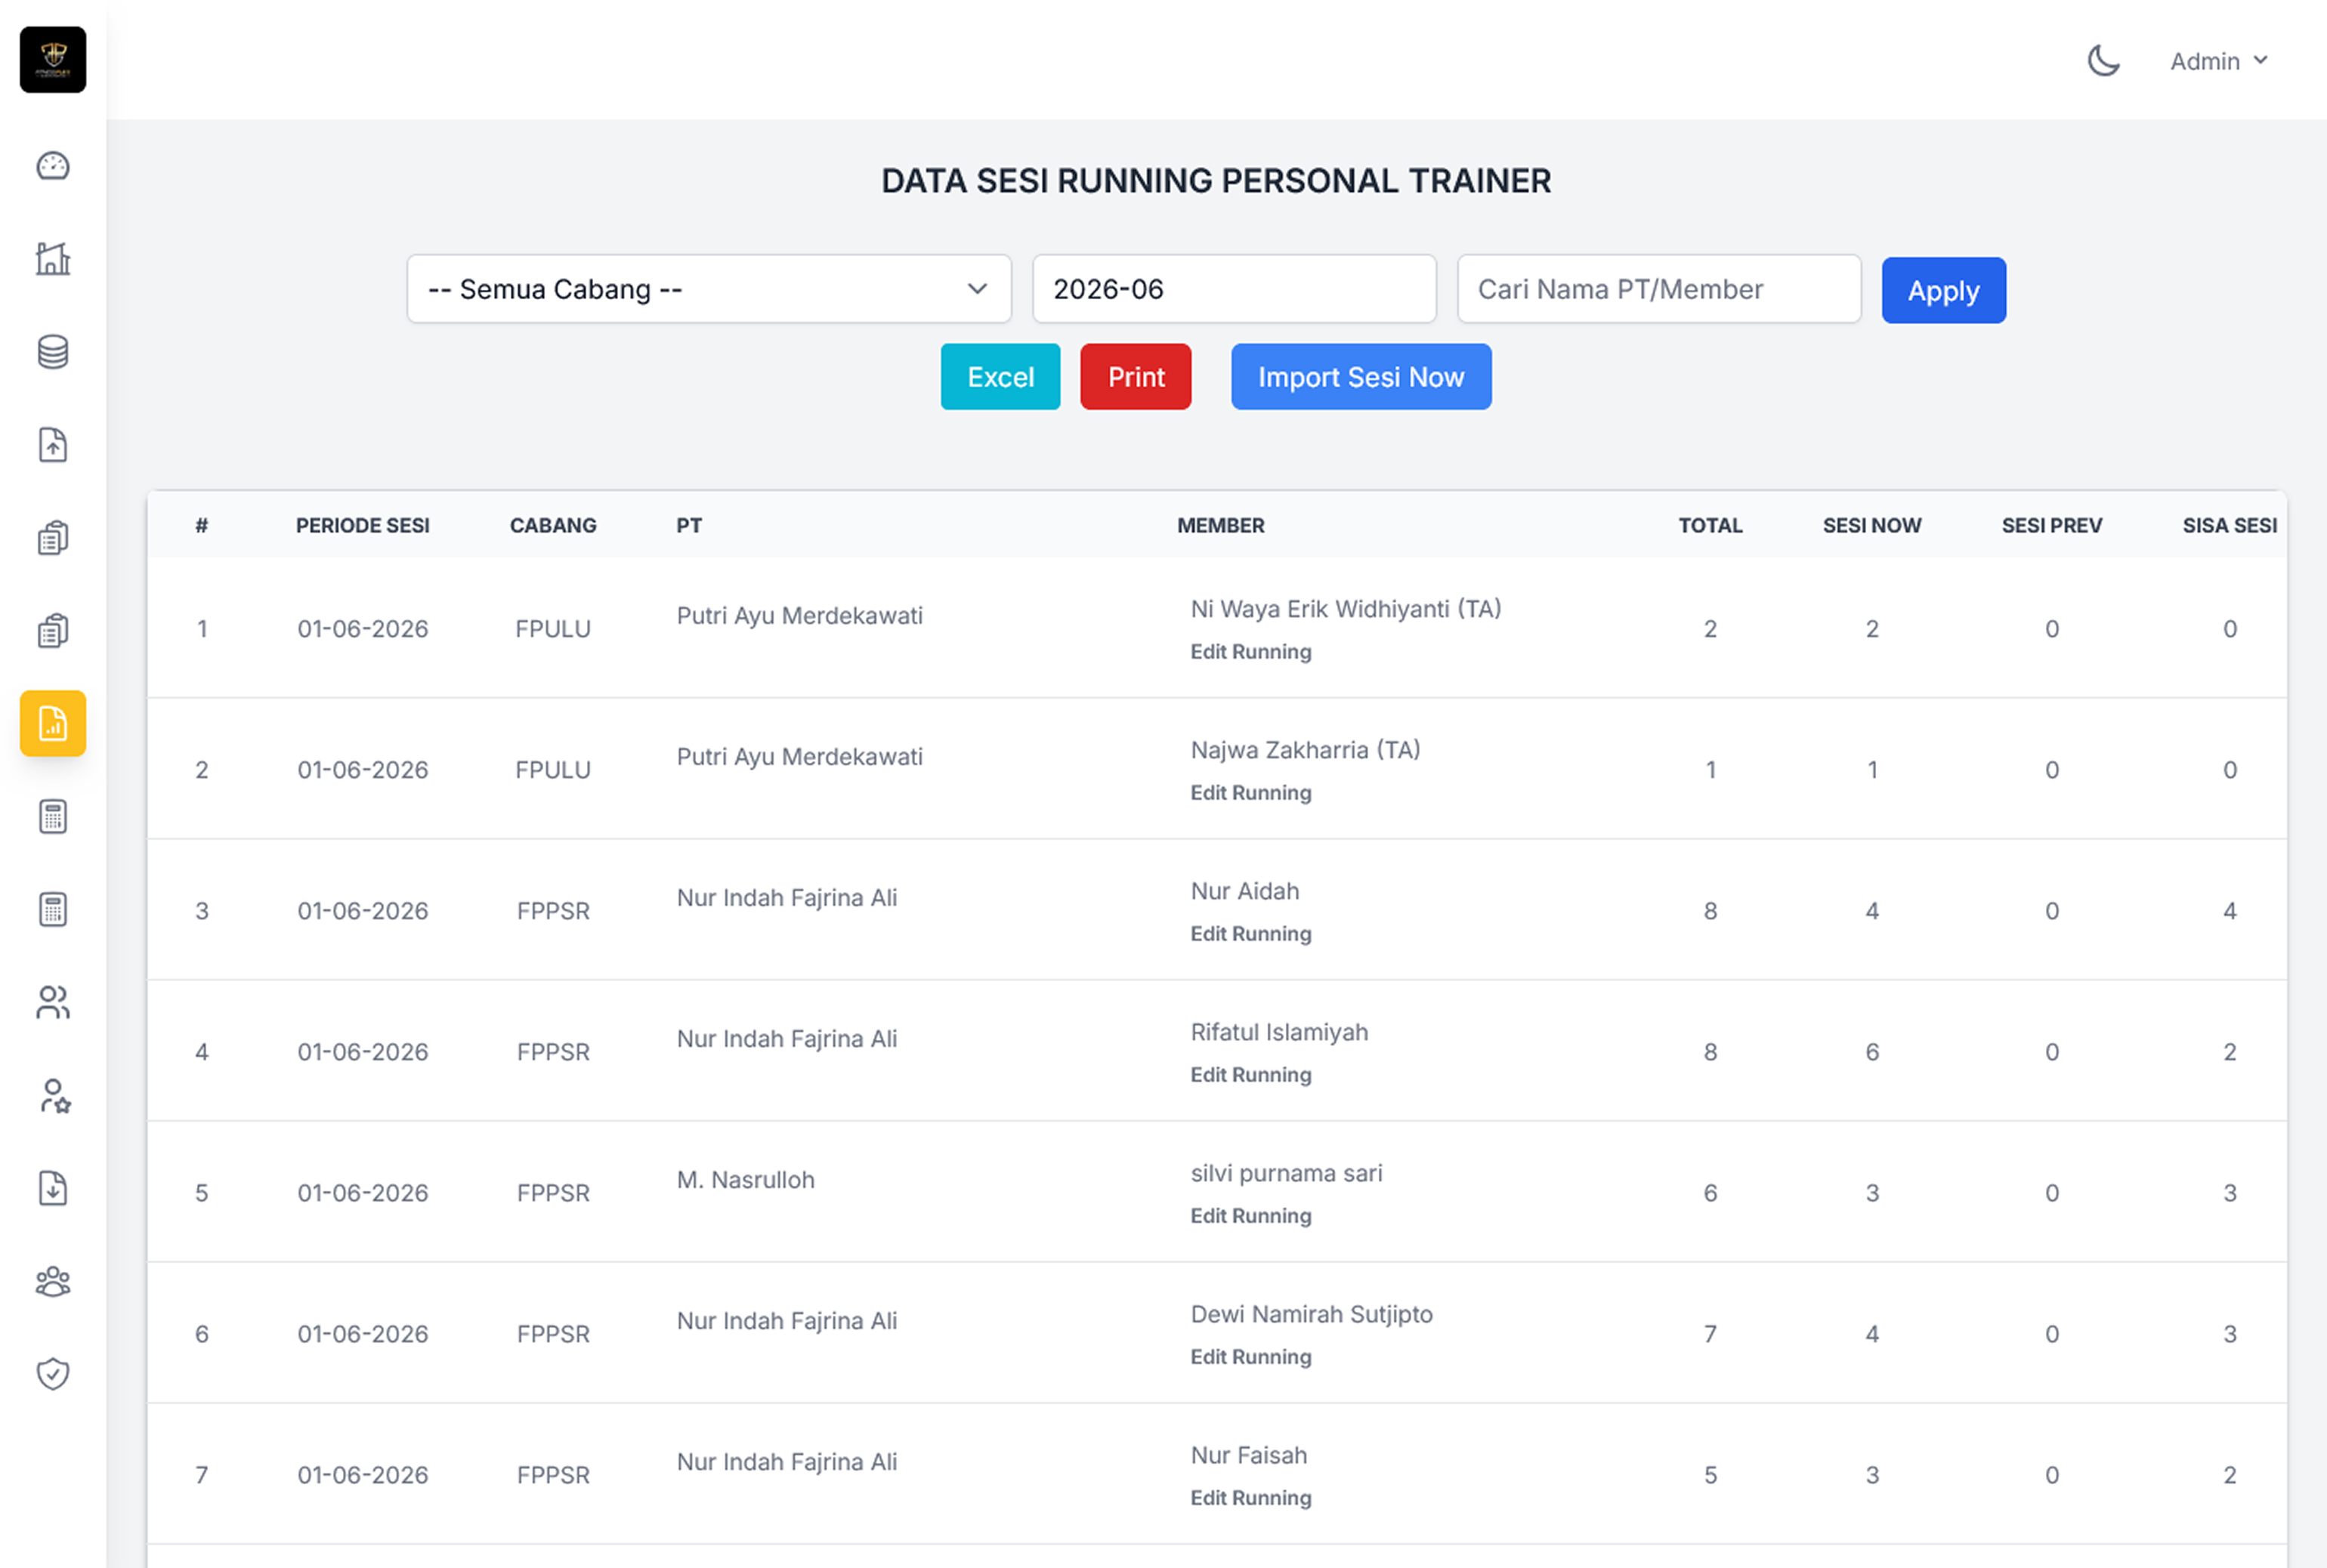Image resolution: width=2327 pixels, height=1568 pixels.
Task: Toggle dark mode with the moon icon
Action: pyautogui.click(x=2104, y=61)
